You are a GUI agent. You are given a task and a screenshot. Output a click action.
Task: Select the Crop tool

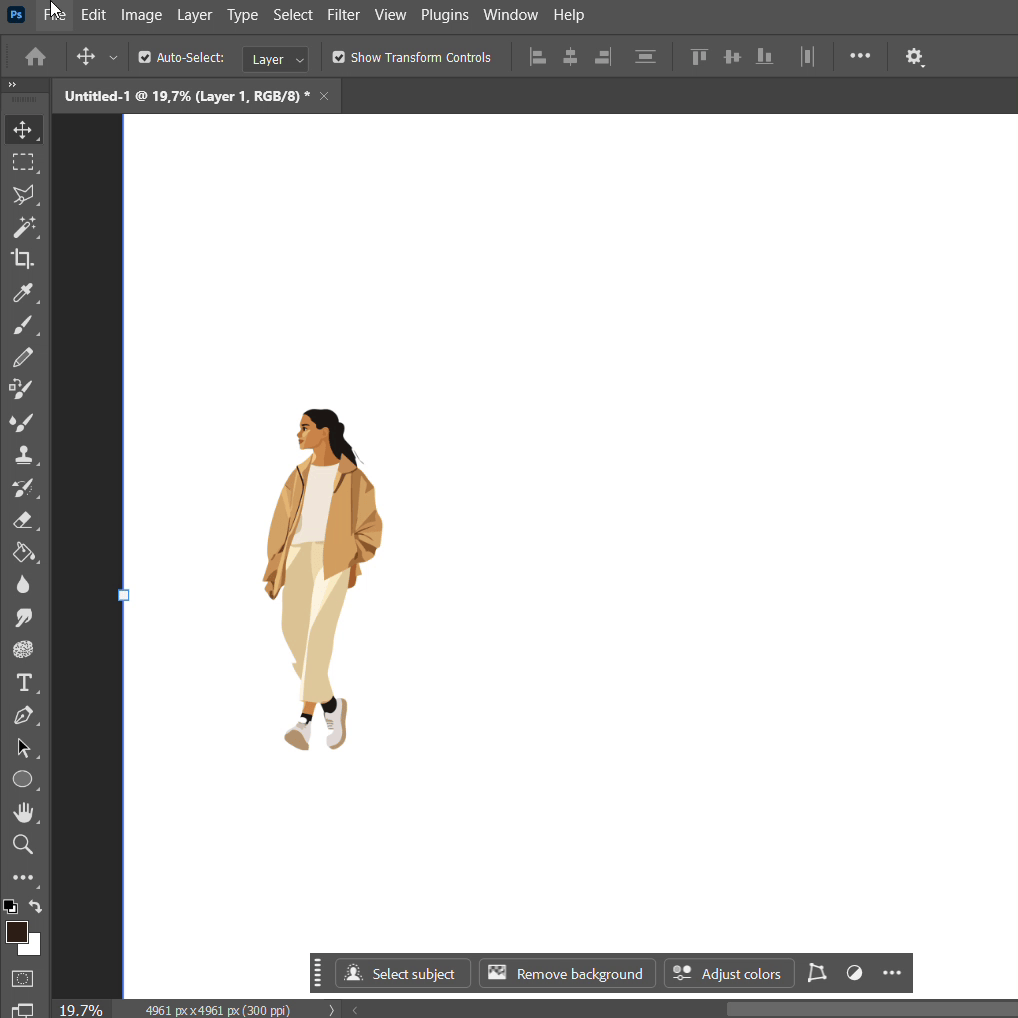coord(22,260)
